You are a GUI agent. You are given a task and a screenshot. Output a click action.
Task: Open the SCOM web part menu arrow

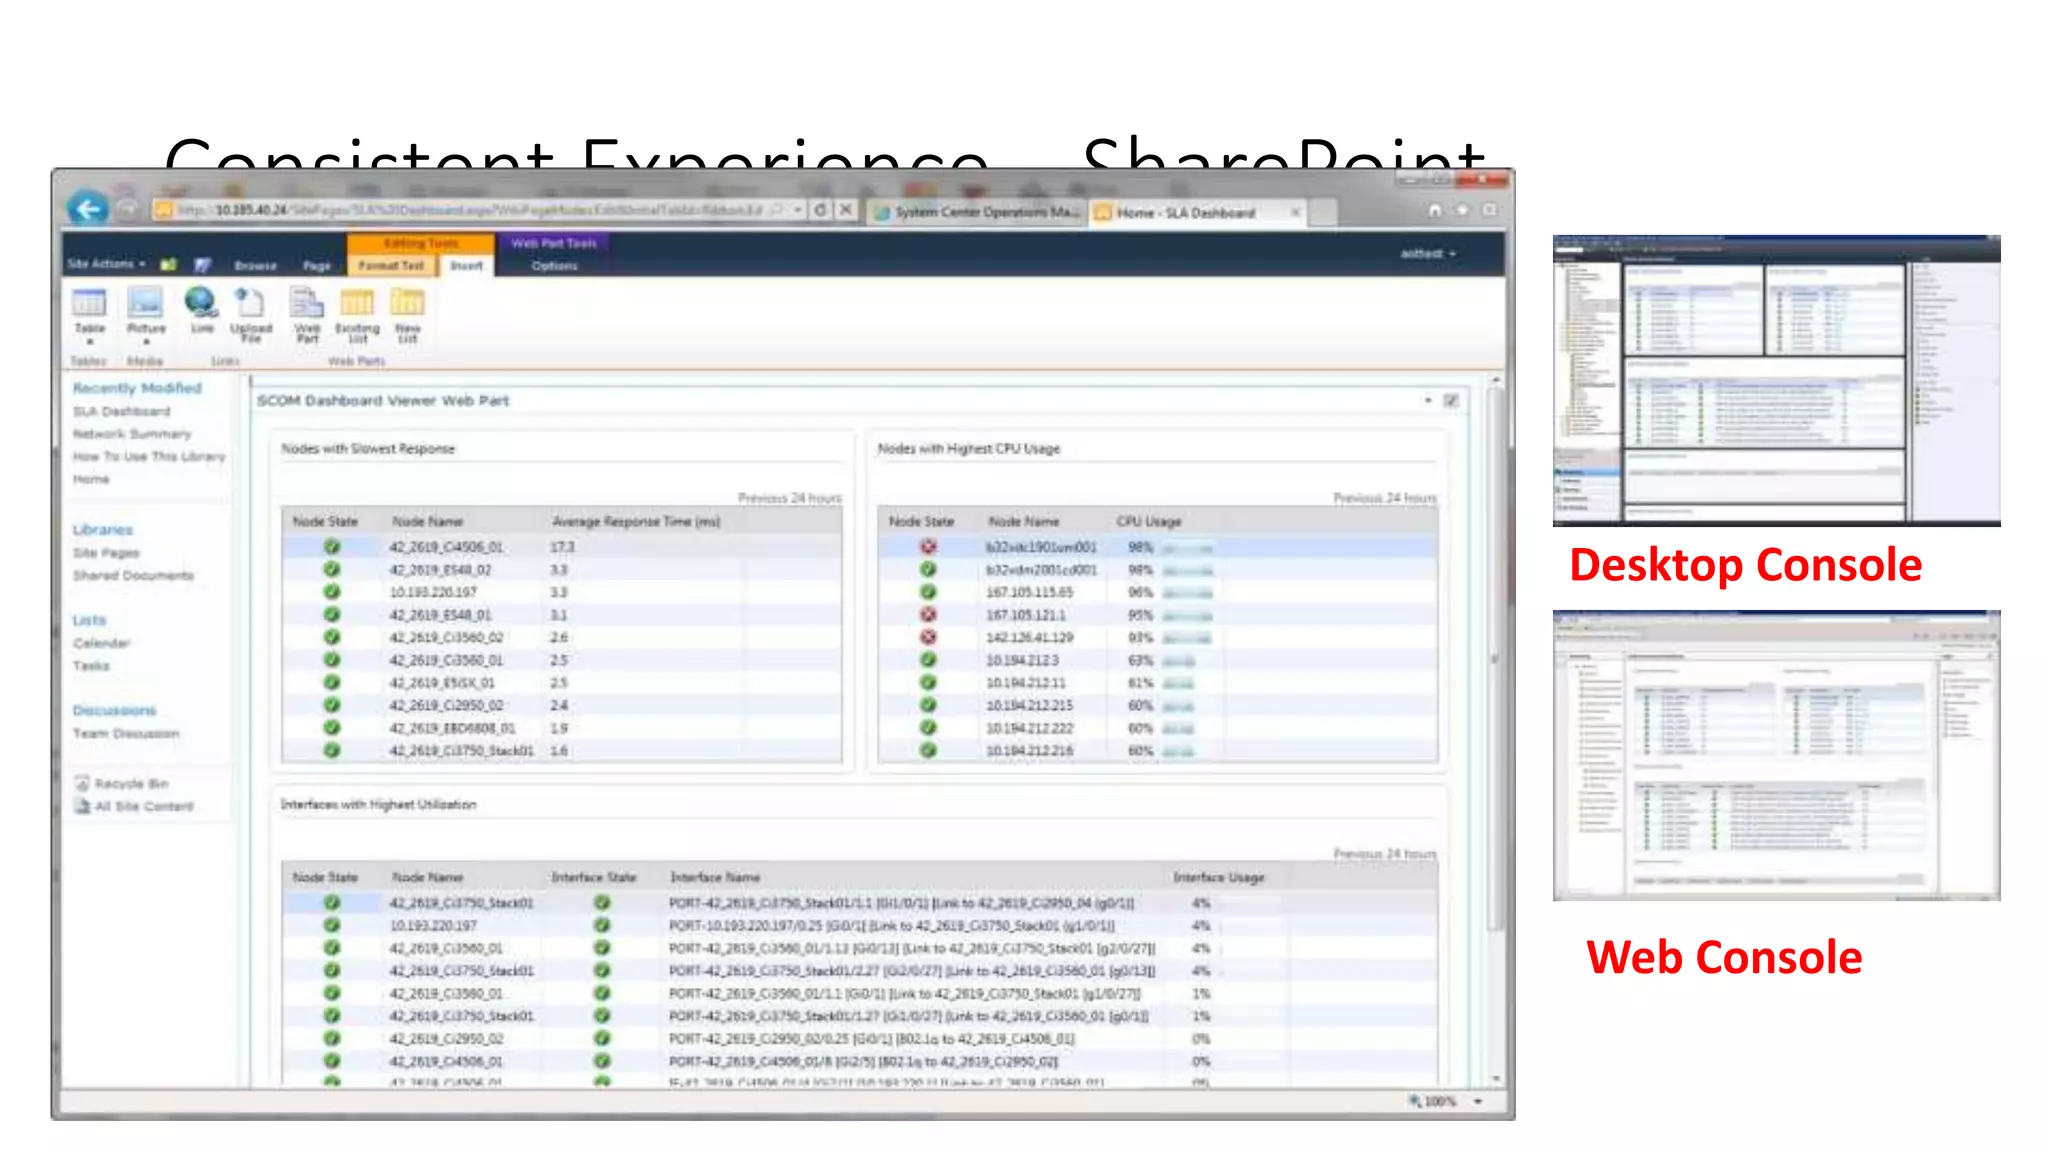click(1428, 400)
